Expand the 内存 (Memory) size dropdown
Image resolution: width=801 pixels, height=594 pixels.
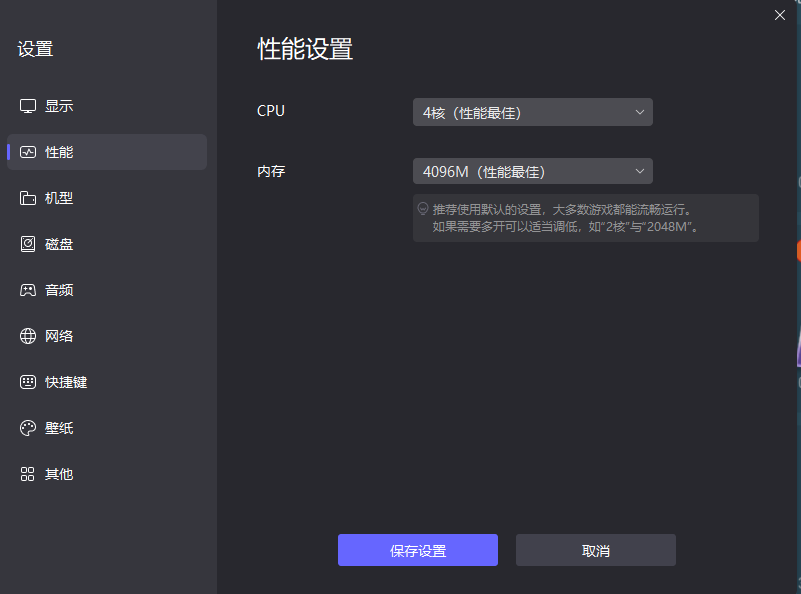(x=532, y=171)
